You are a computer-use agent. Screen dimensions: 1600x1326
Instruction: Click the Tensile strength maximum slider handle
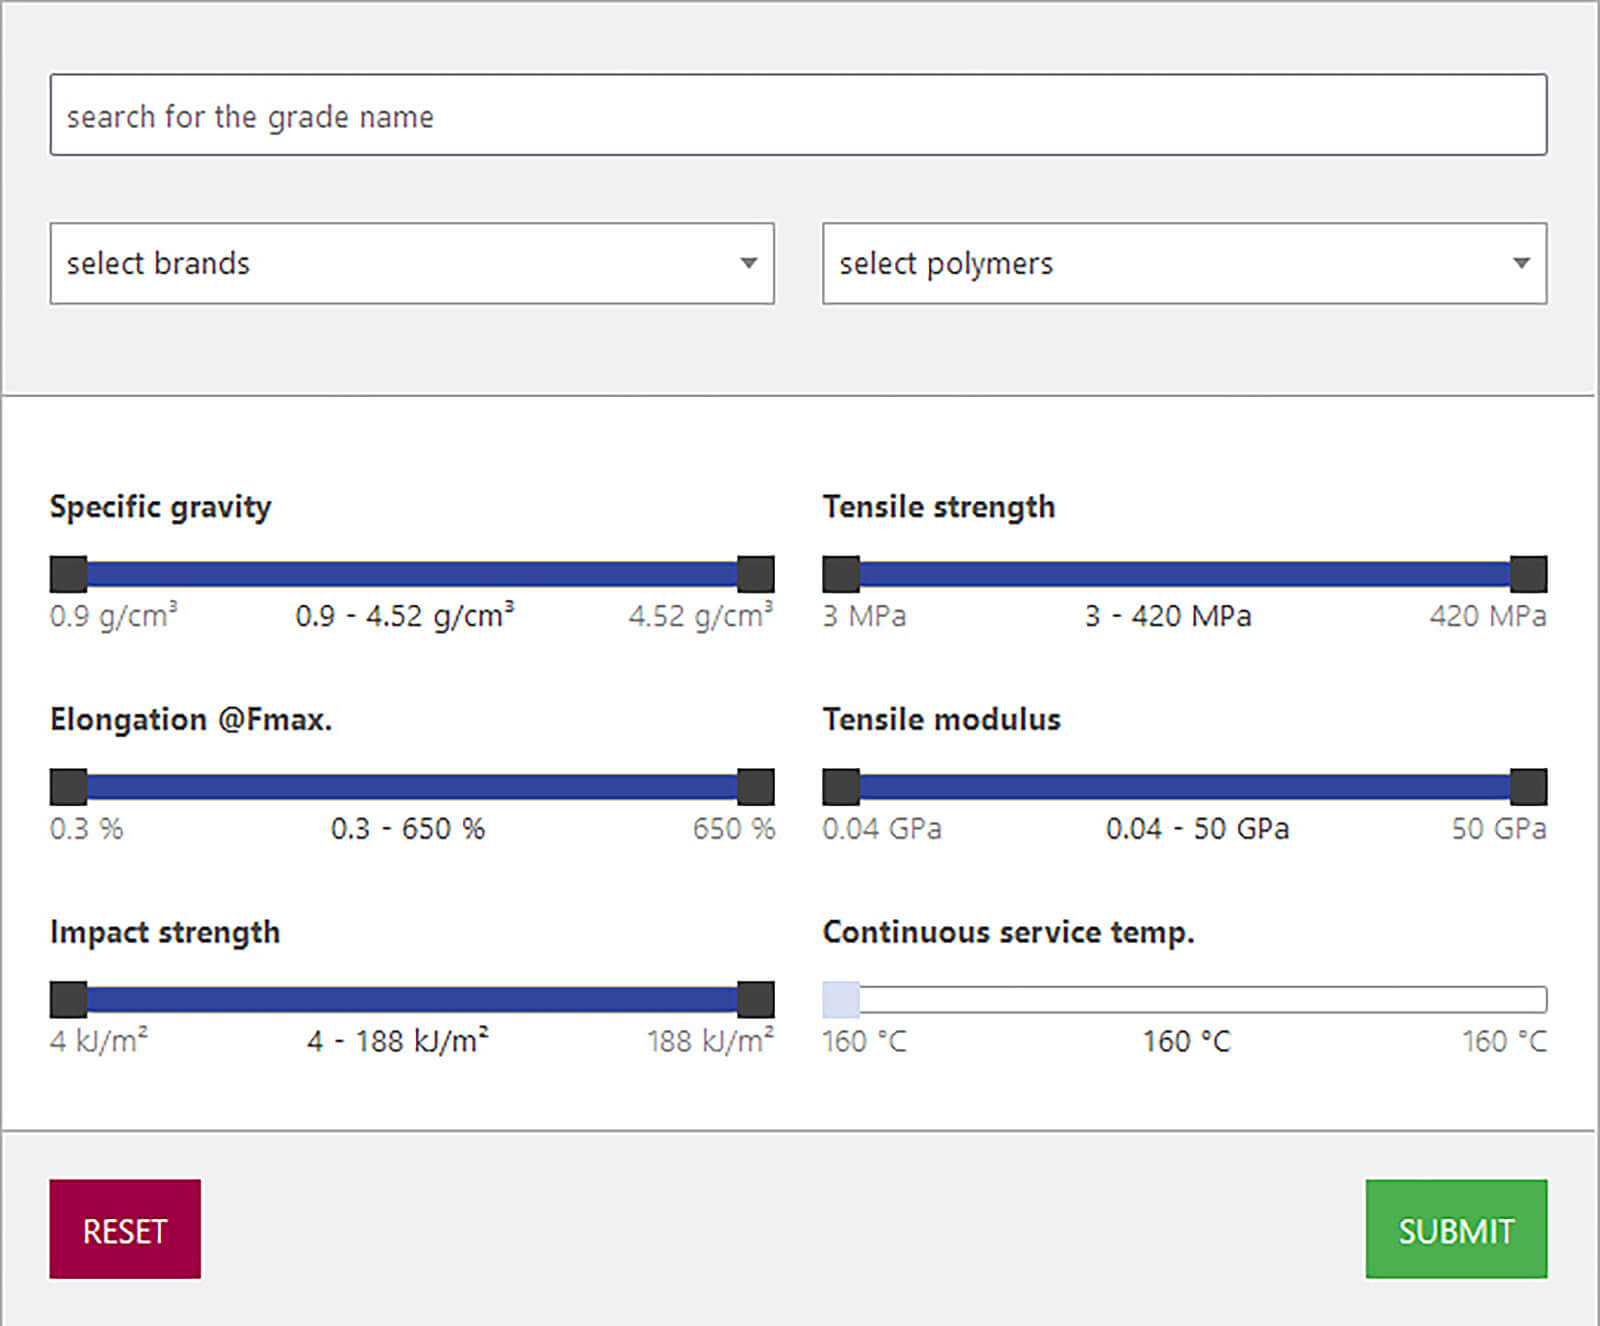coord(1528,574)
